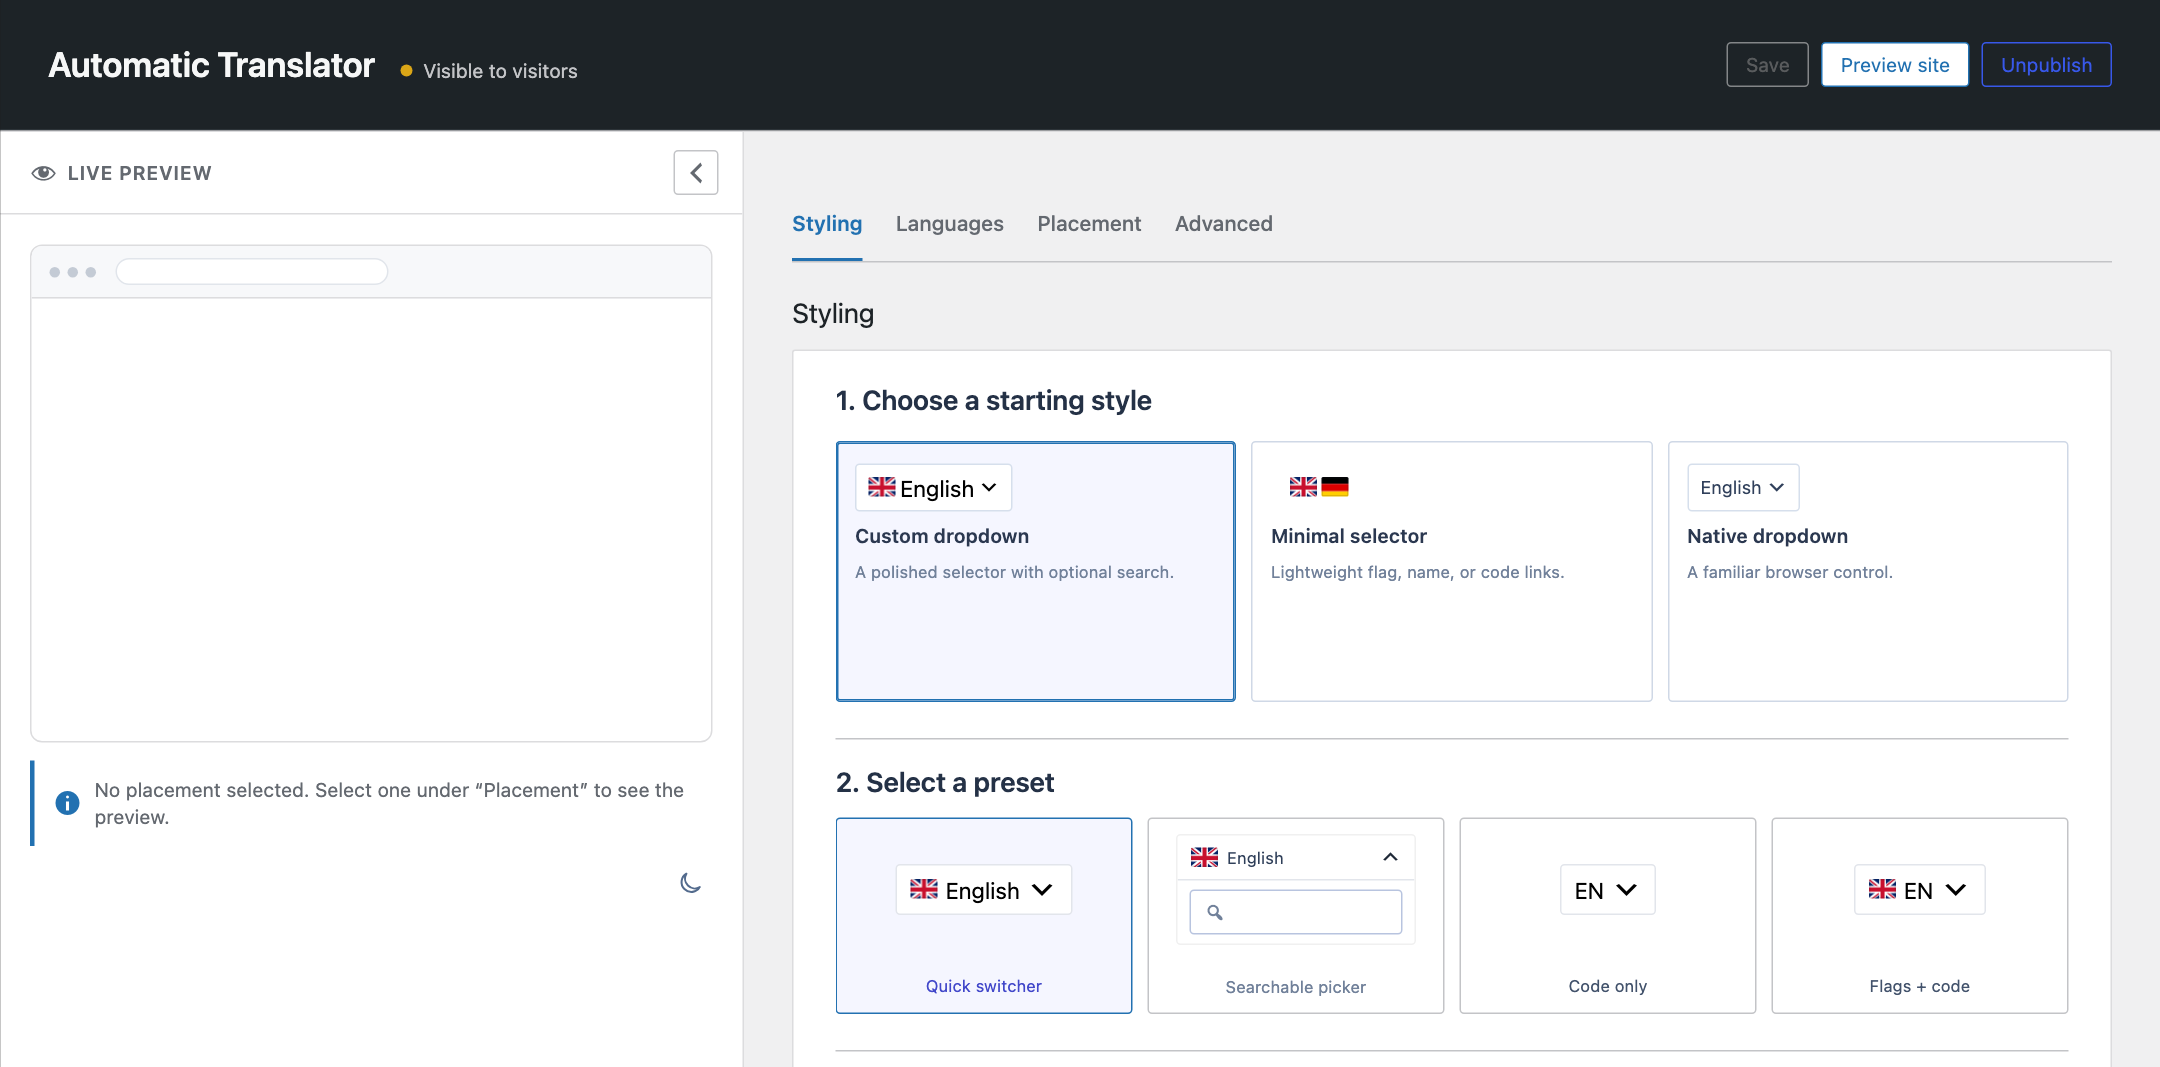Collapse the live preview panel

[x=695, y=173]
